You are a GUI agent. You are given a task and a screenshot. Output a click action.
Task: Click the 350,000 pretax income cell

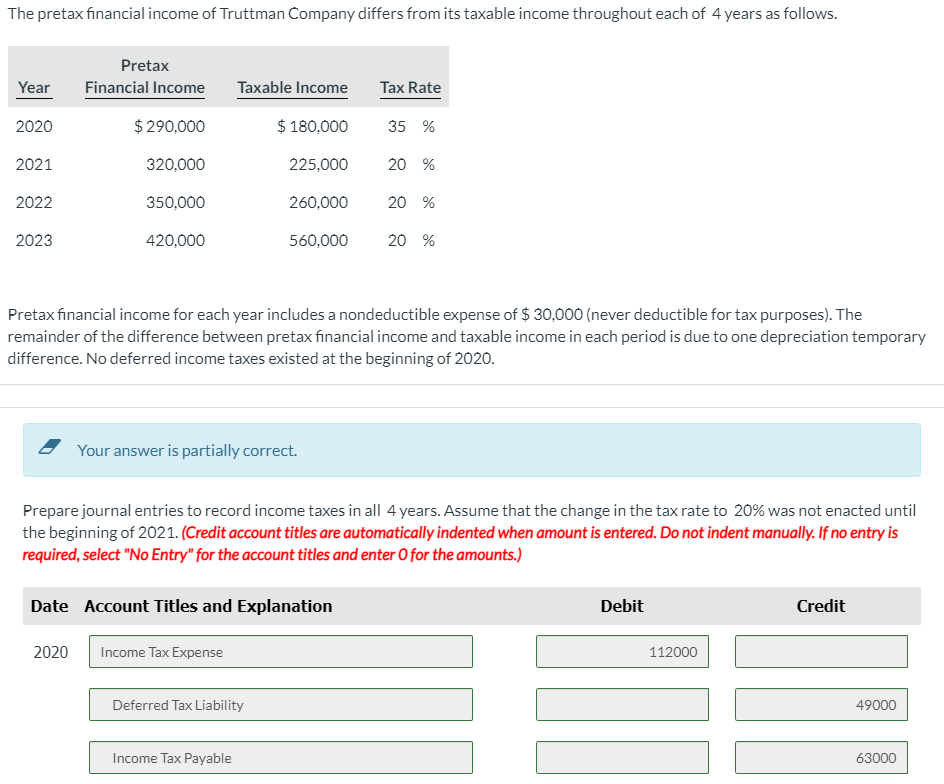tap(175, 202)
